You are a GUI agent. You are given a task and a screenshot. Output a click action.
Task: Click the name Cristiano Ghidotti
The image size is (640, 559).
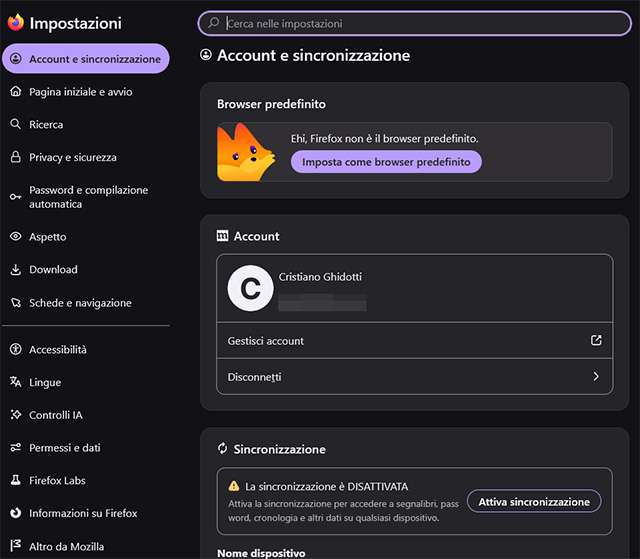[x=320, y=277]
